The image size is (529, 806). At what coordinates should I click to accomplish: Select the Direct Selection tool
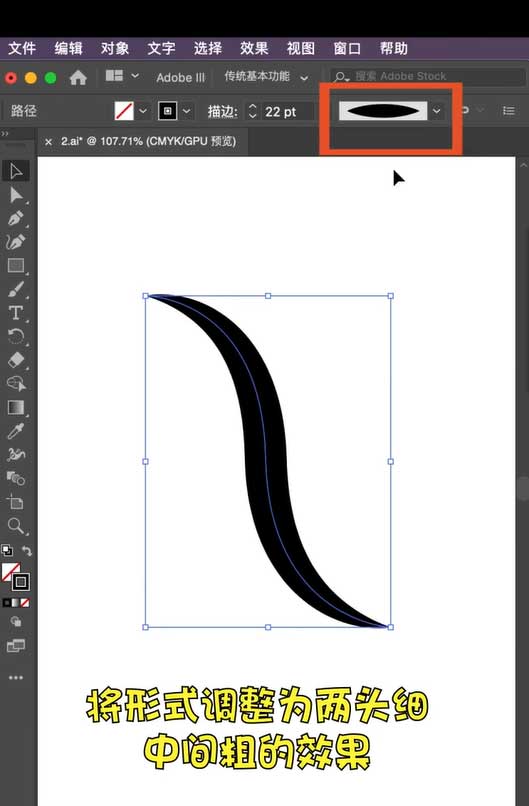(x=15, y=195)
